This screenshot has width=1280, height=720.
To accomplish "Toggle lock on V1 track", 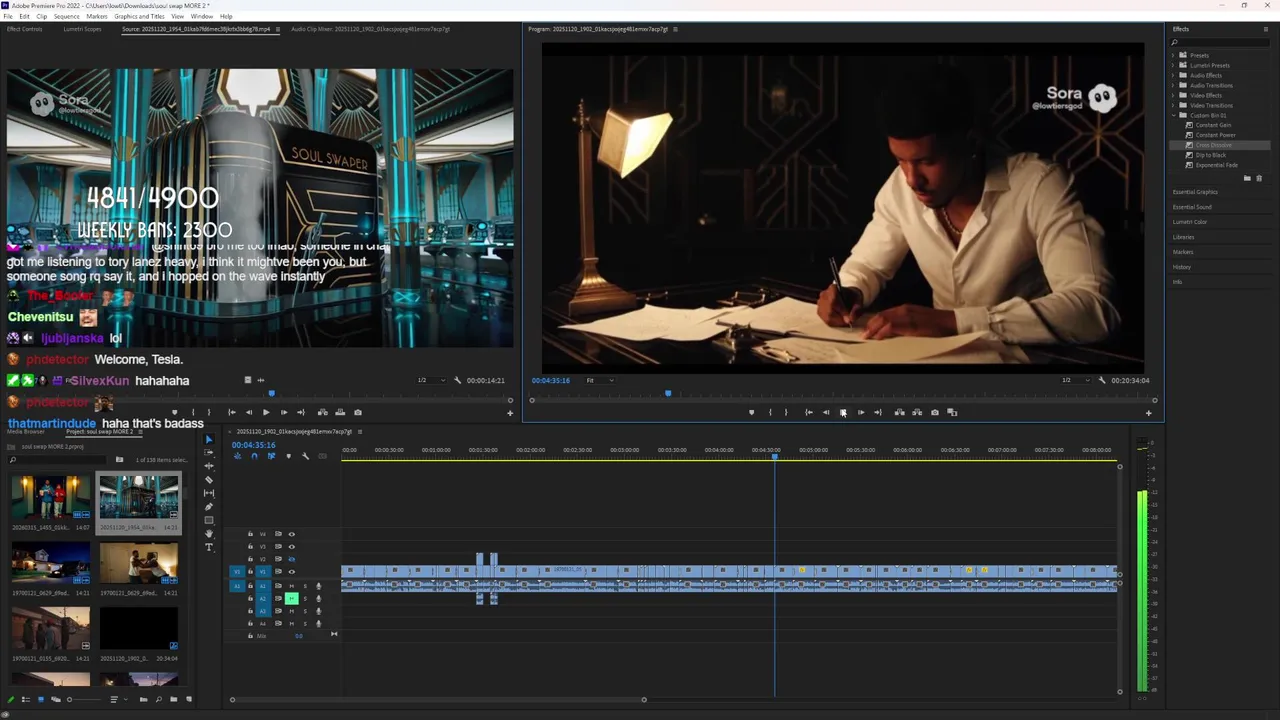I will pyautogui.click(x=250, y=571).
